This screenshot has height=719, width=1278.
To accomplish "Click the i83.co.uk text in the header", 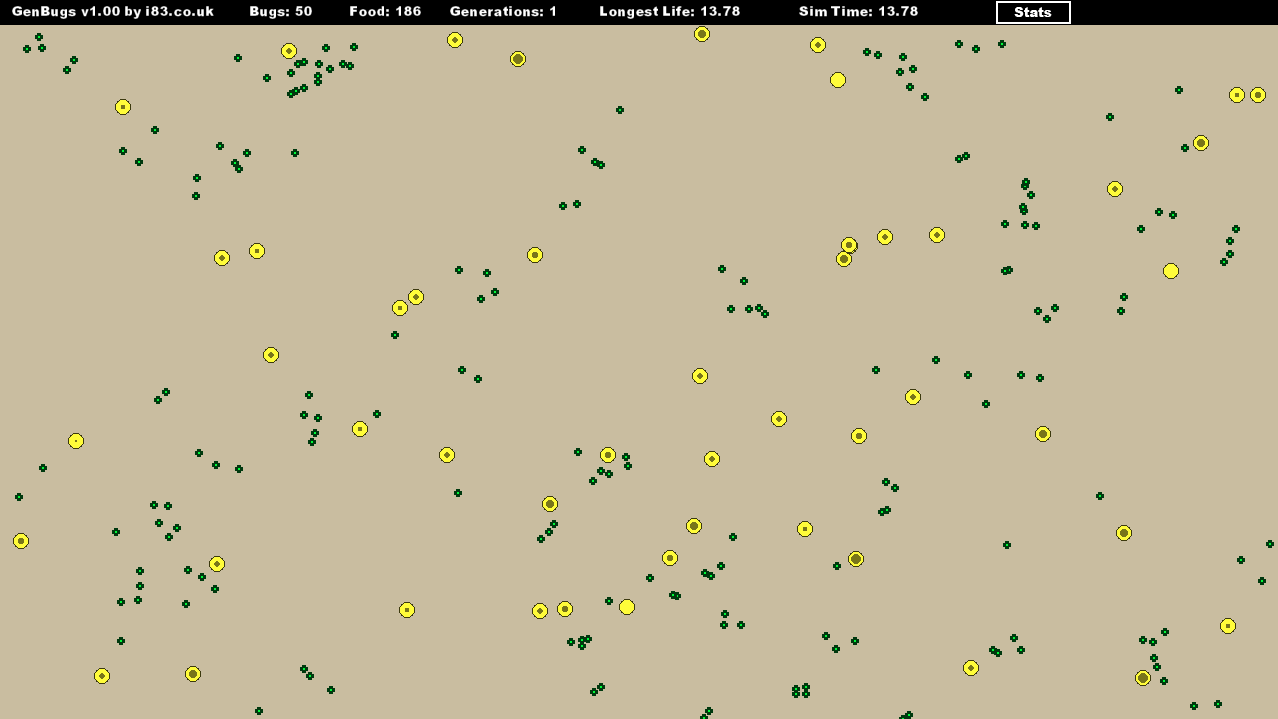I will pos(180,12).
